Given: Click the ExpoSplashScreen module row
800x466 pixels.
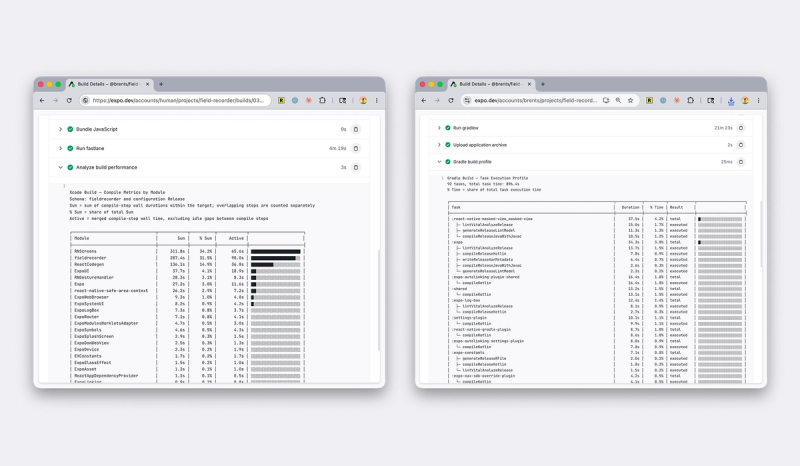Looking at the screenshot, I should pos(187,336).
